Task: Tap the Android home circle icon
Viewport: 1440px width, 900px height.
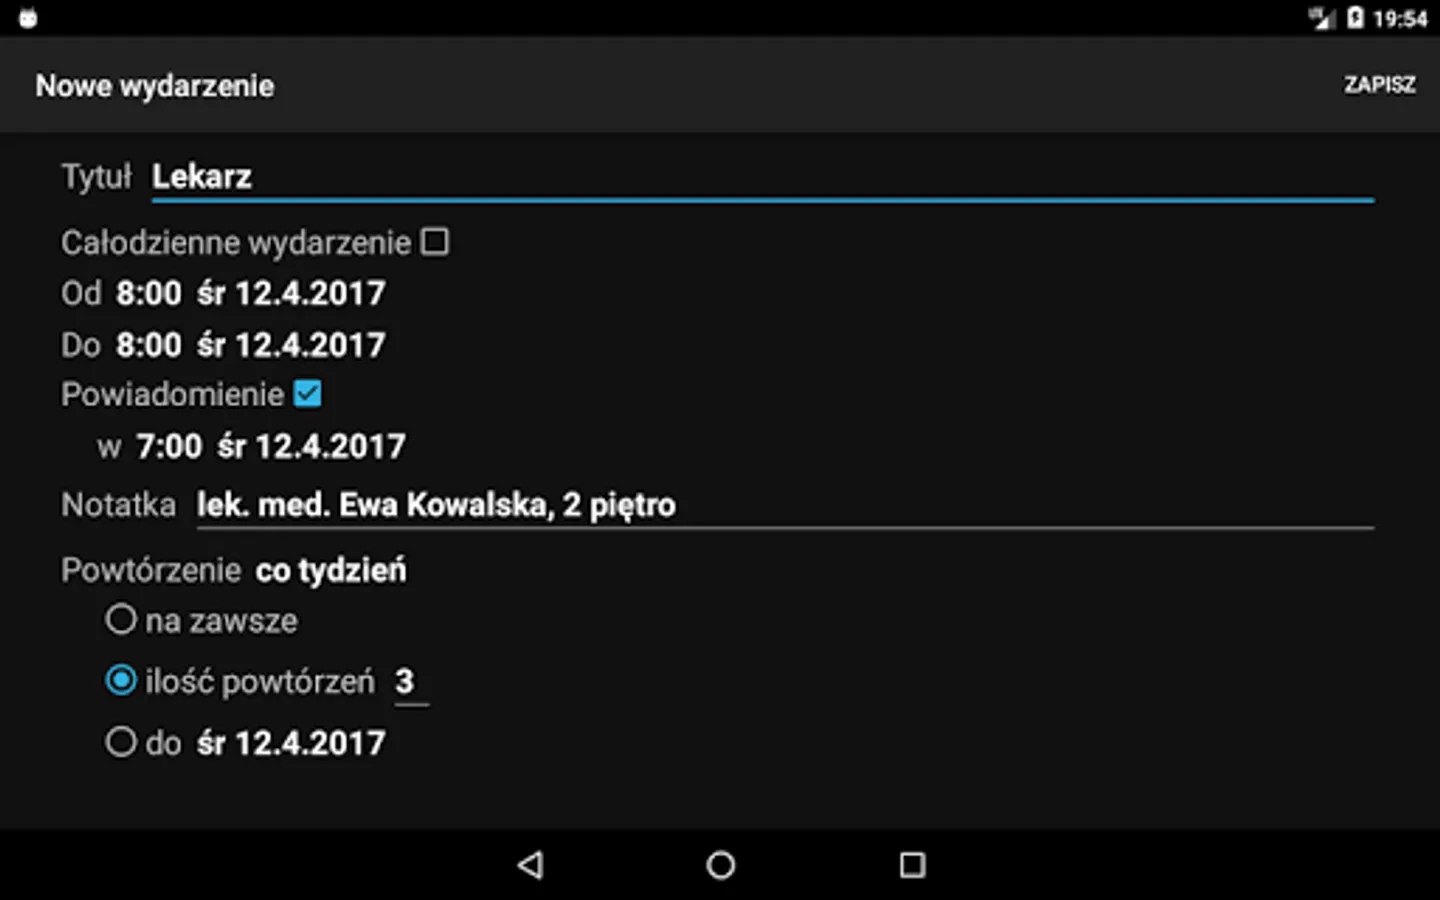Action: [x=720, y=865]
